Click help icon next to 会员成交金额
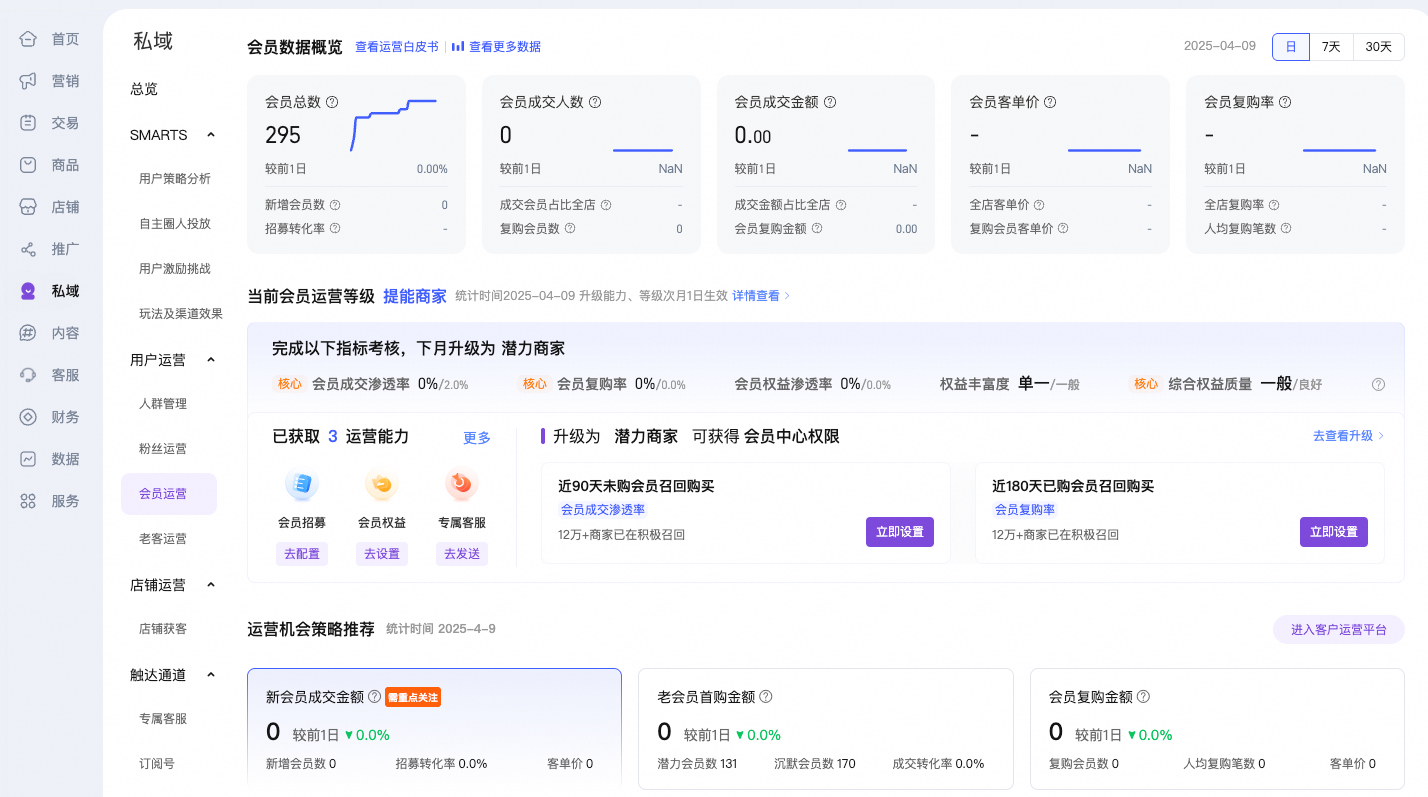Viewport: 1428px width, 797px height. coord(830,102)
